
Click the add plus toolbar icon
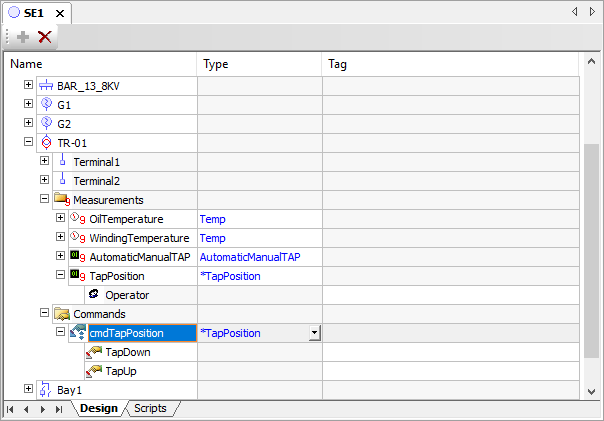[x=23, y=37]
